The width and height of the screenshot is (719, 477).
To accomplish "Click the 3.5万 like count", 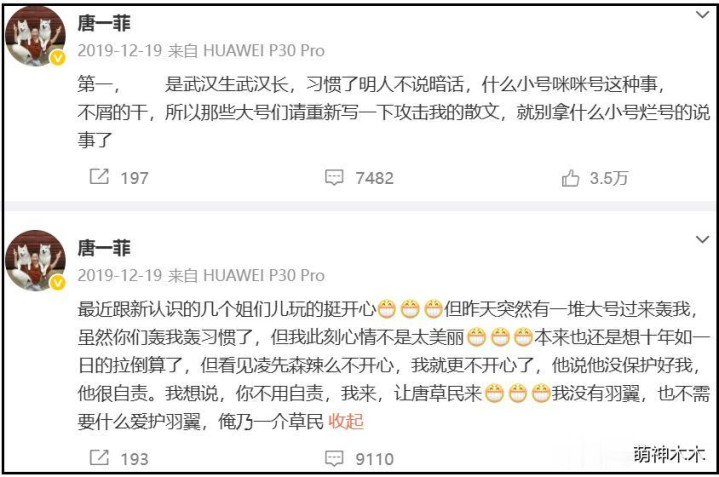I will coord(608,178).
